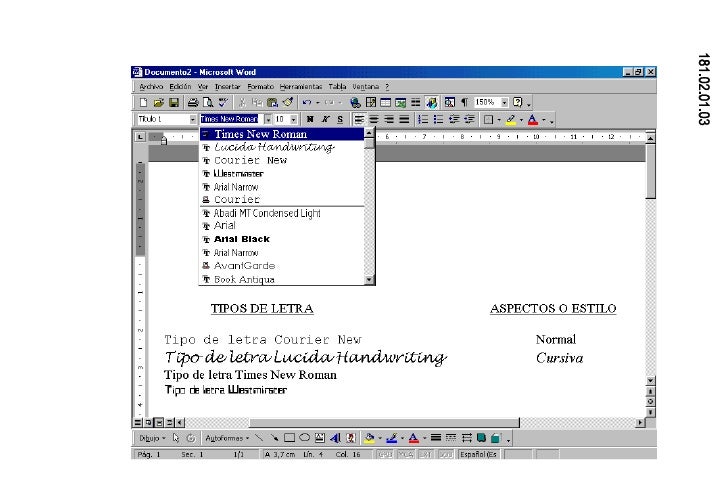This screenshot has height=504, width=728.
Task: Expand the highlight color dropdown arrow in formatting toolbar
Action: (521, 120)
